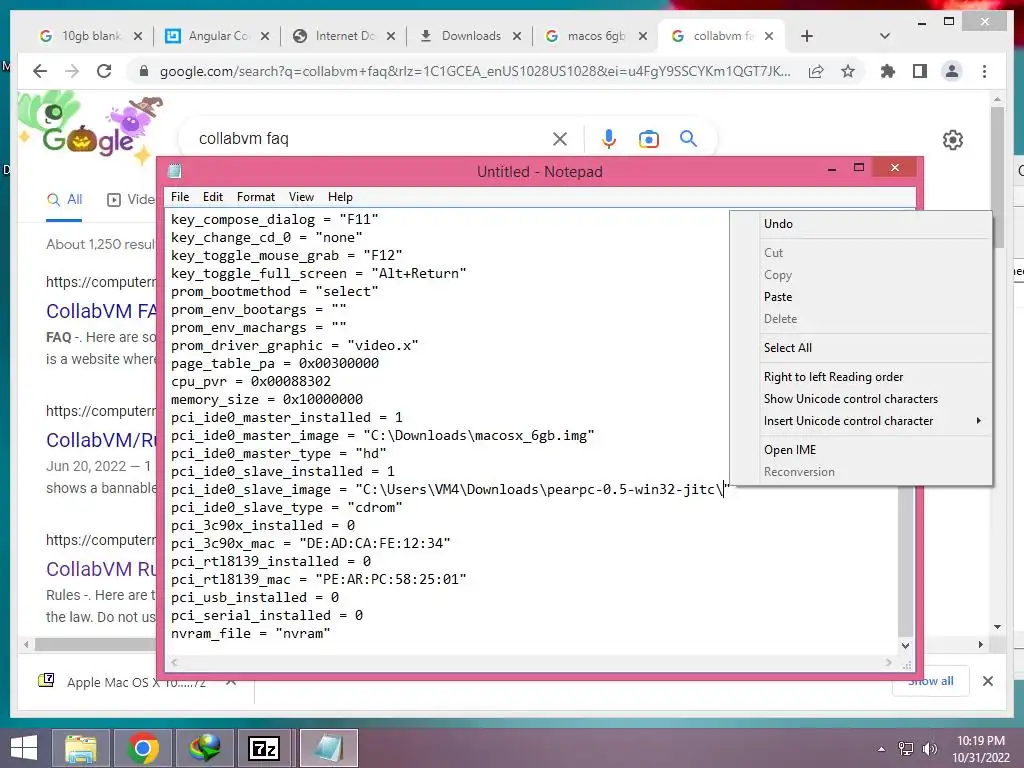The width and height of the screenshot is (1024, 768).
Task: Open Chrome extensions puzzle icon
Action: (x=888, y=71)
